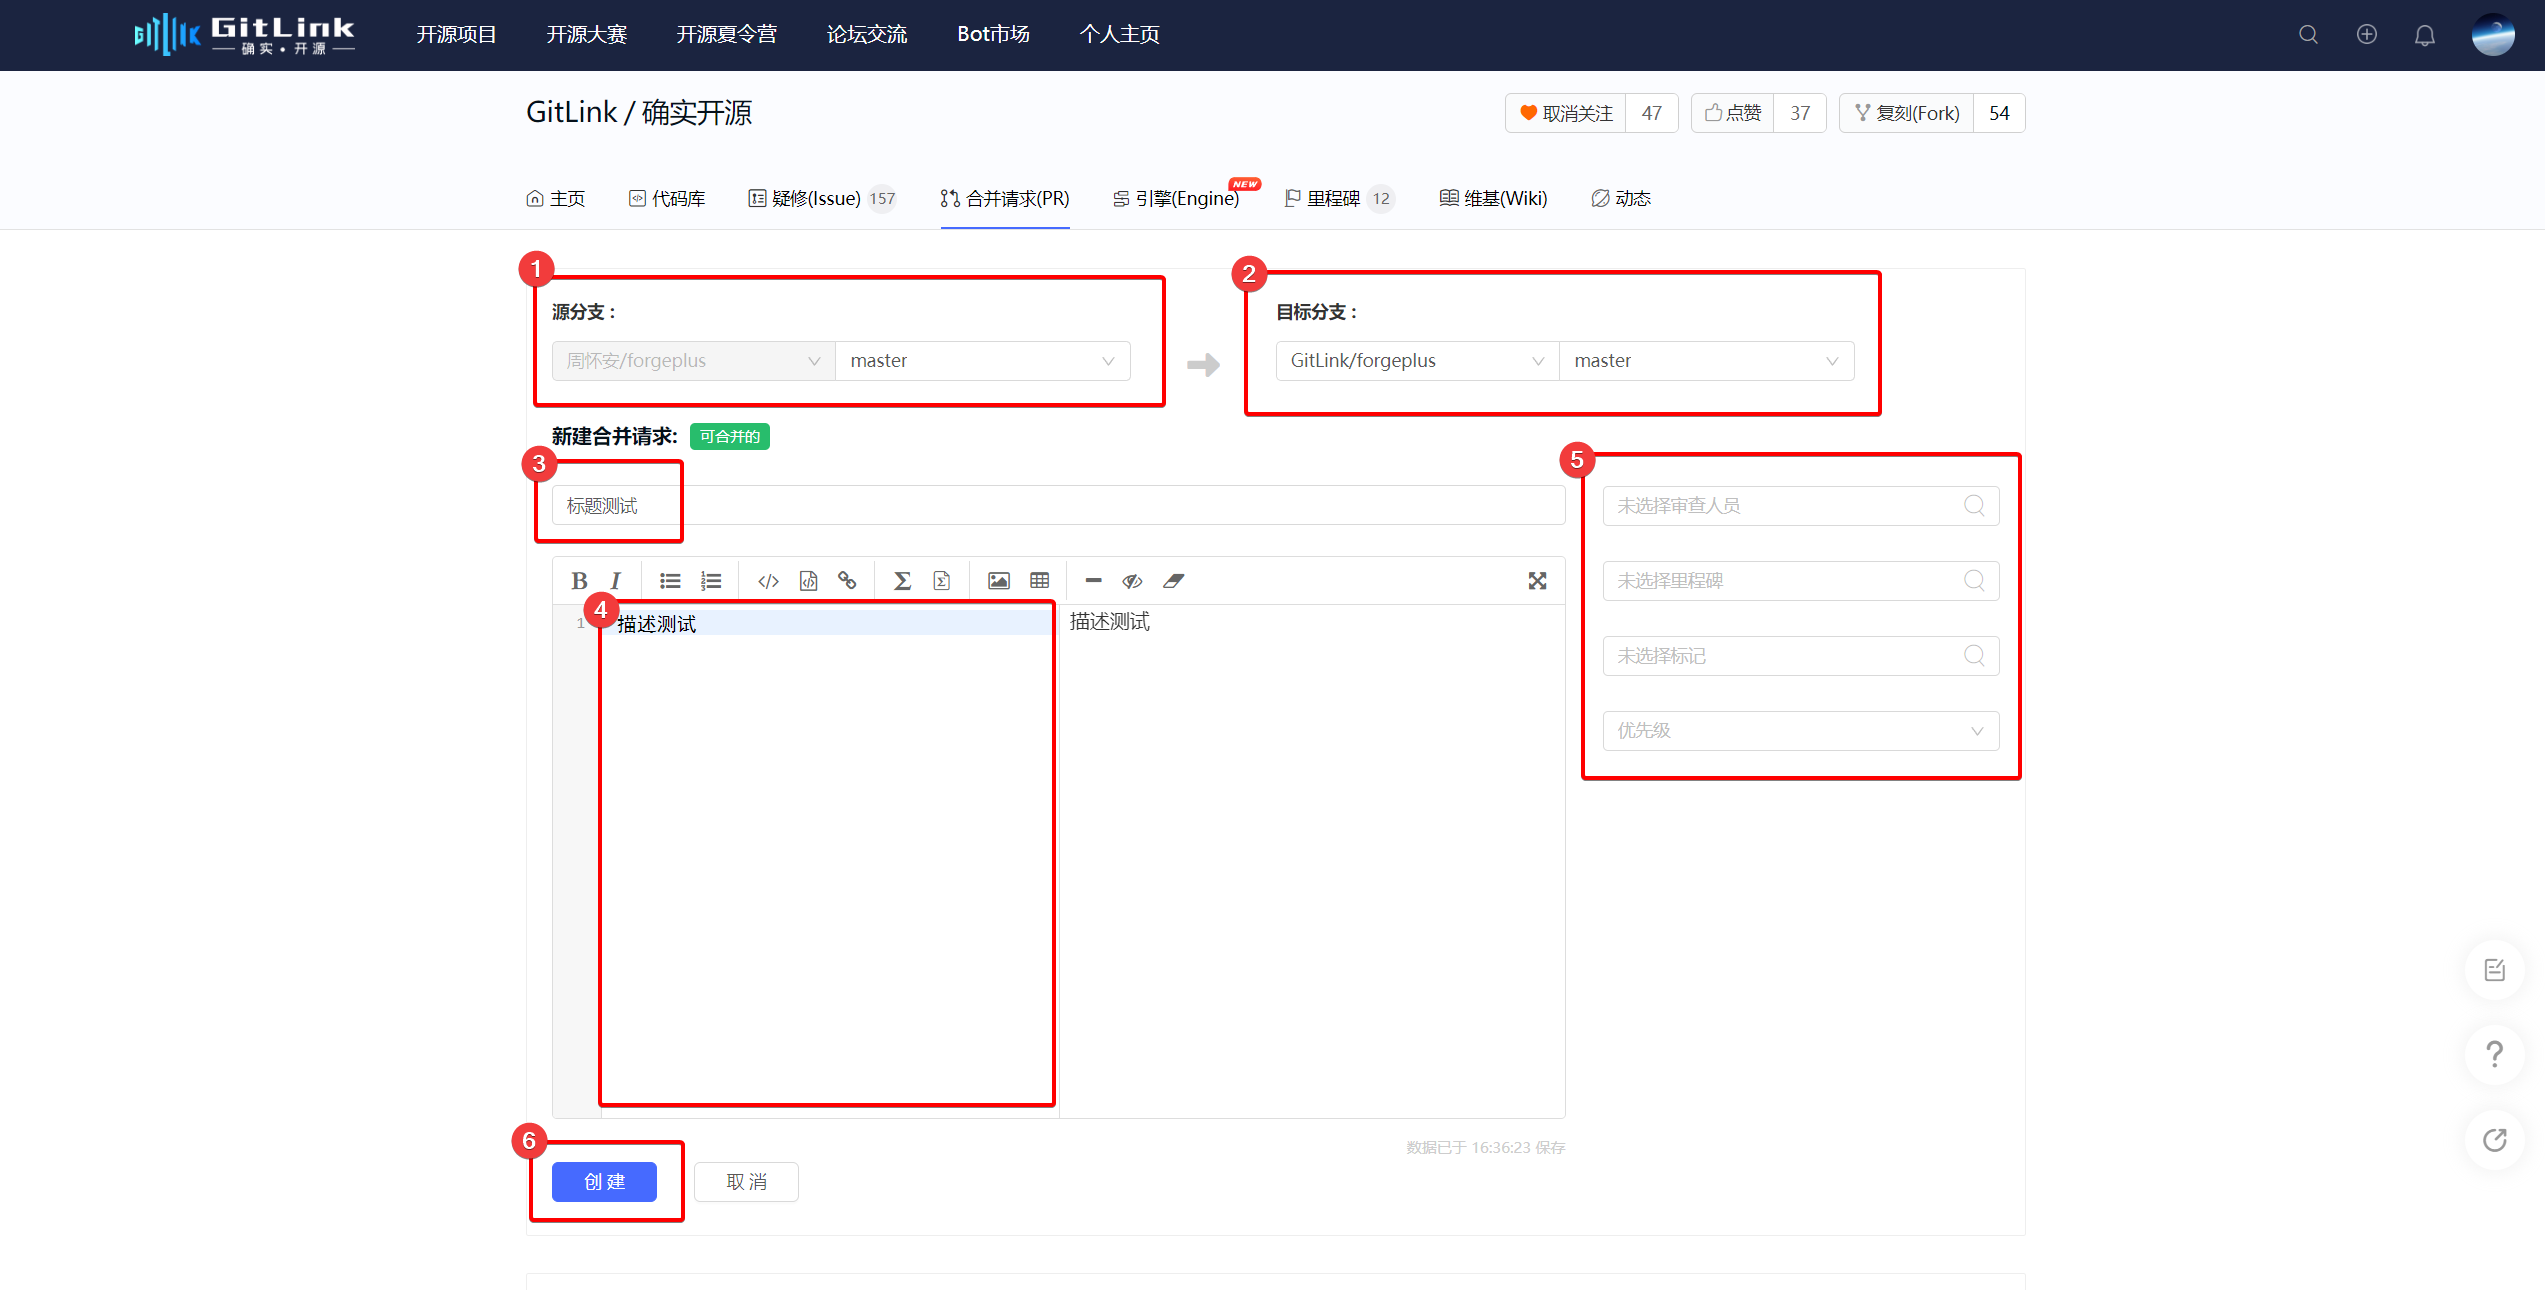Open the 开源夏令营 menu
Viewport: 2545px width, 1290px height.
point(726,35)
